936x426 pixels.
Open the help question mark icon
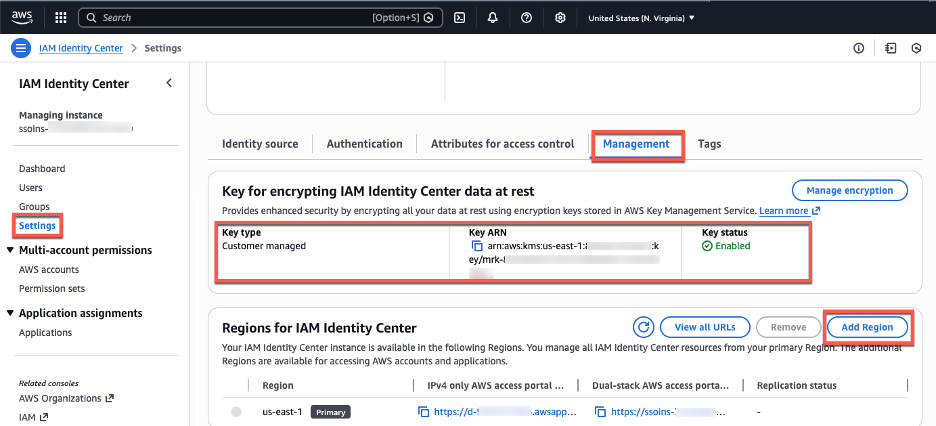click(x=526, y=18)
